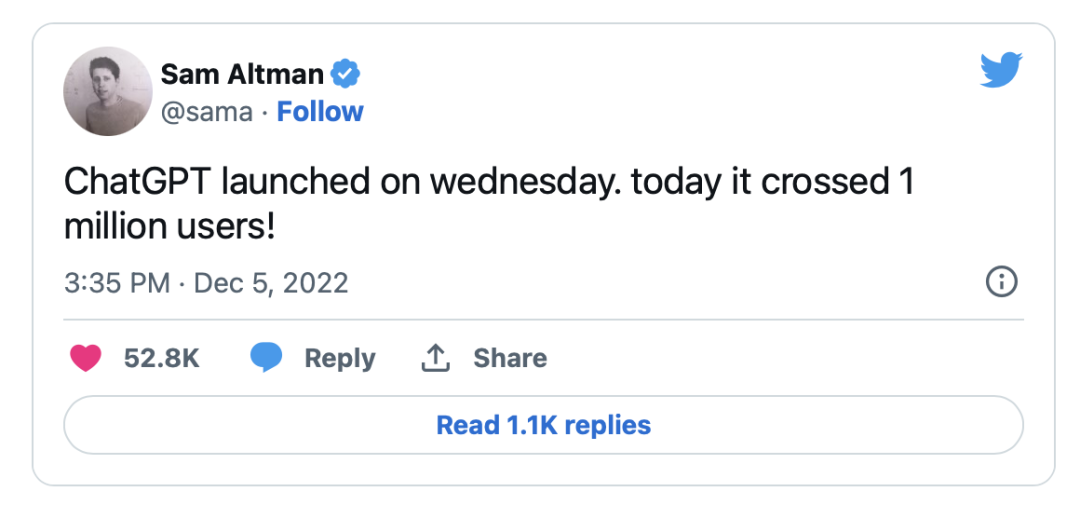The height and width of the screenshot is (505, 1080).
Task: Follow Sam Altman via Follow link
Action: click(x=320, y=112)
